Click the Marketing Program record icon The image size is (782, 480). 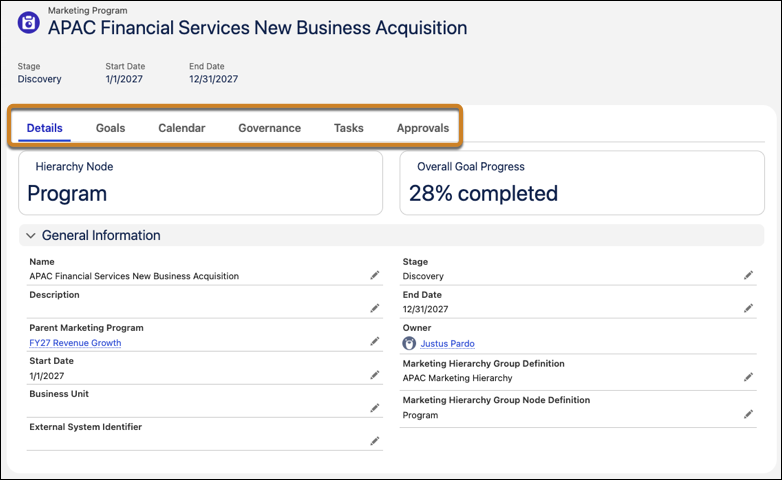coord(28,22)
